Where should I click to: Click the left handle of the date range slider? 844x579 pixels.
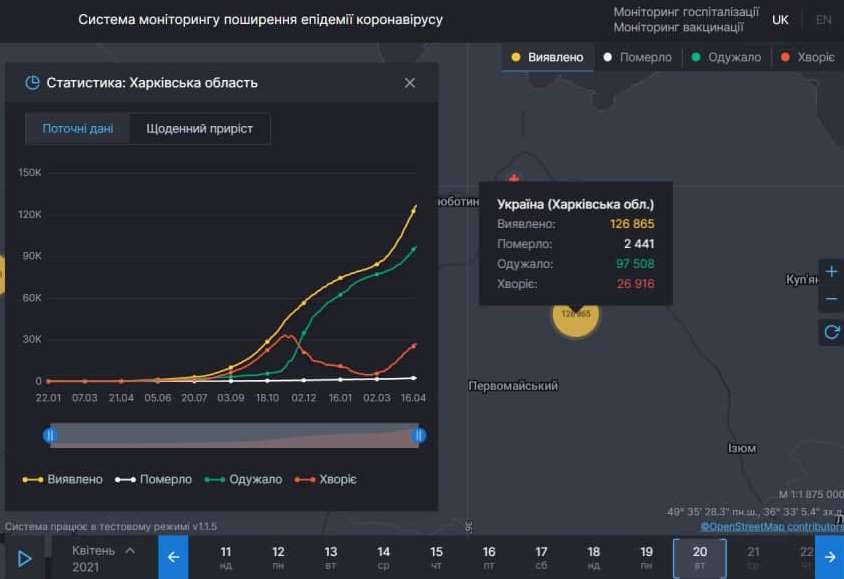[x=50, y=435]
